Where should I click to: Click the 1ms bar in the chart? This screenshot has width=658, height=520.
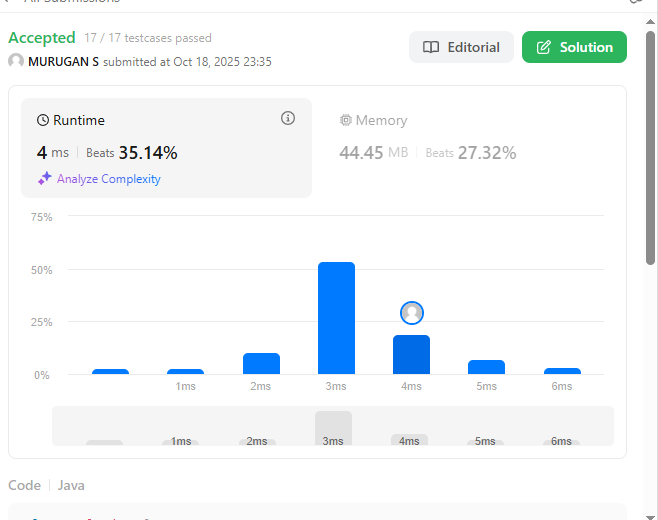point(185,371)
